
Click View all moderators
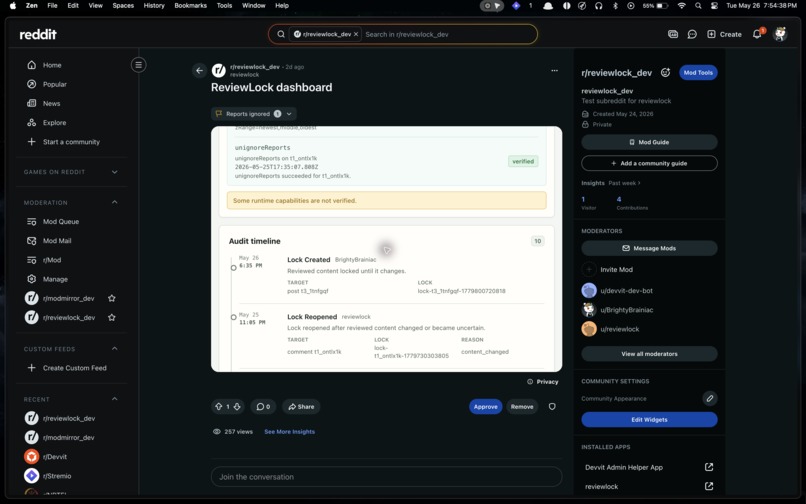tap(649, 354)
